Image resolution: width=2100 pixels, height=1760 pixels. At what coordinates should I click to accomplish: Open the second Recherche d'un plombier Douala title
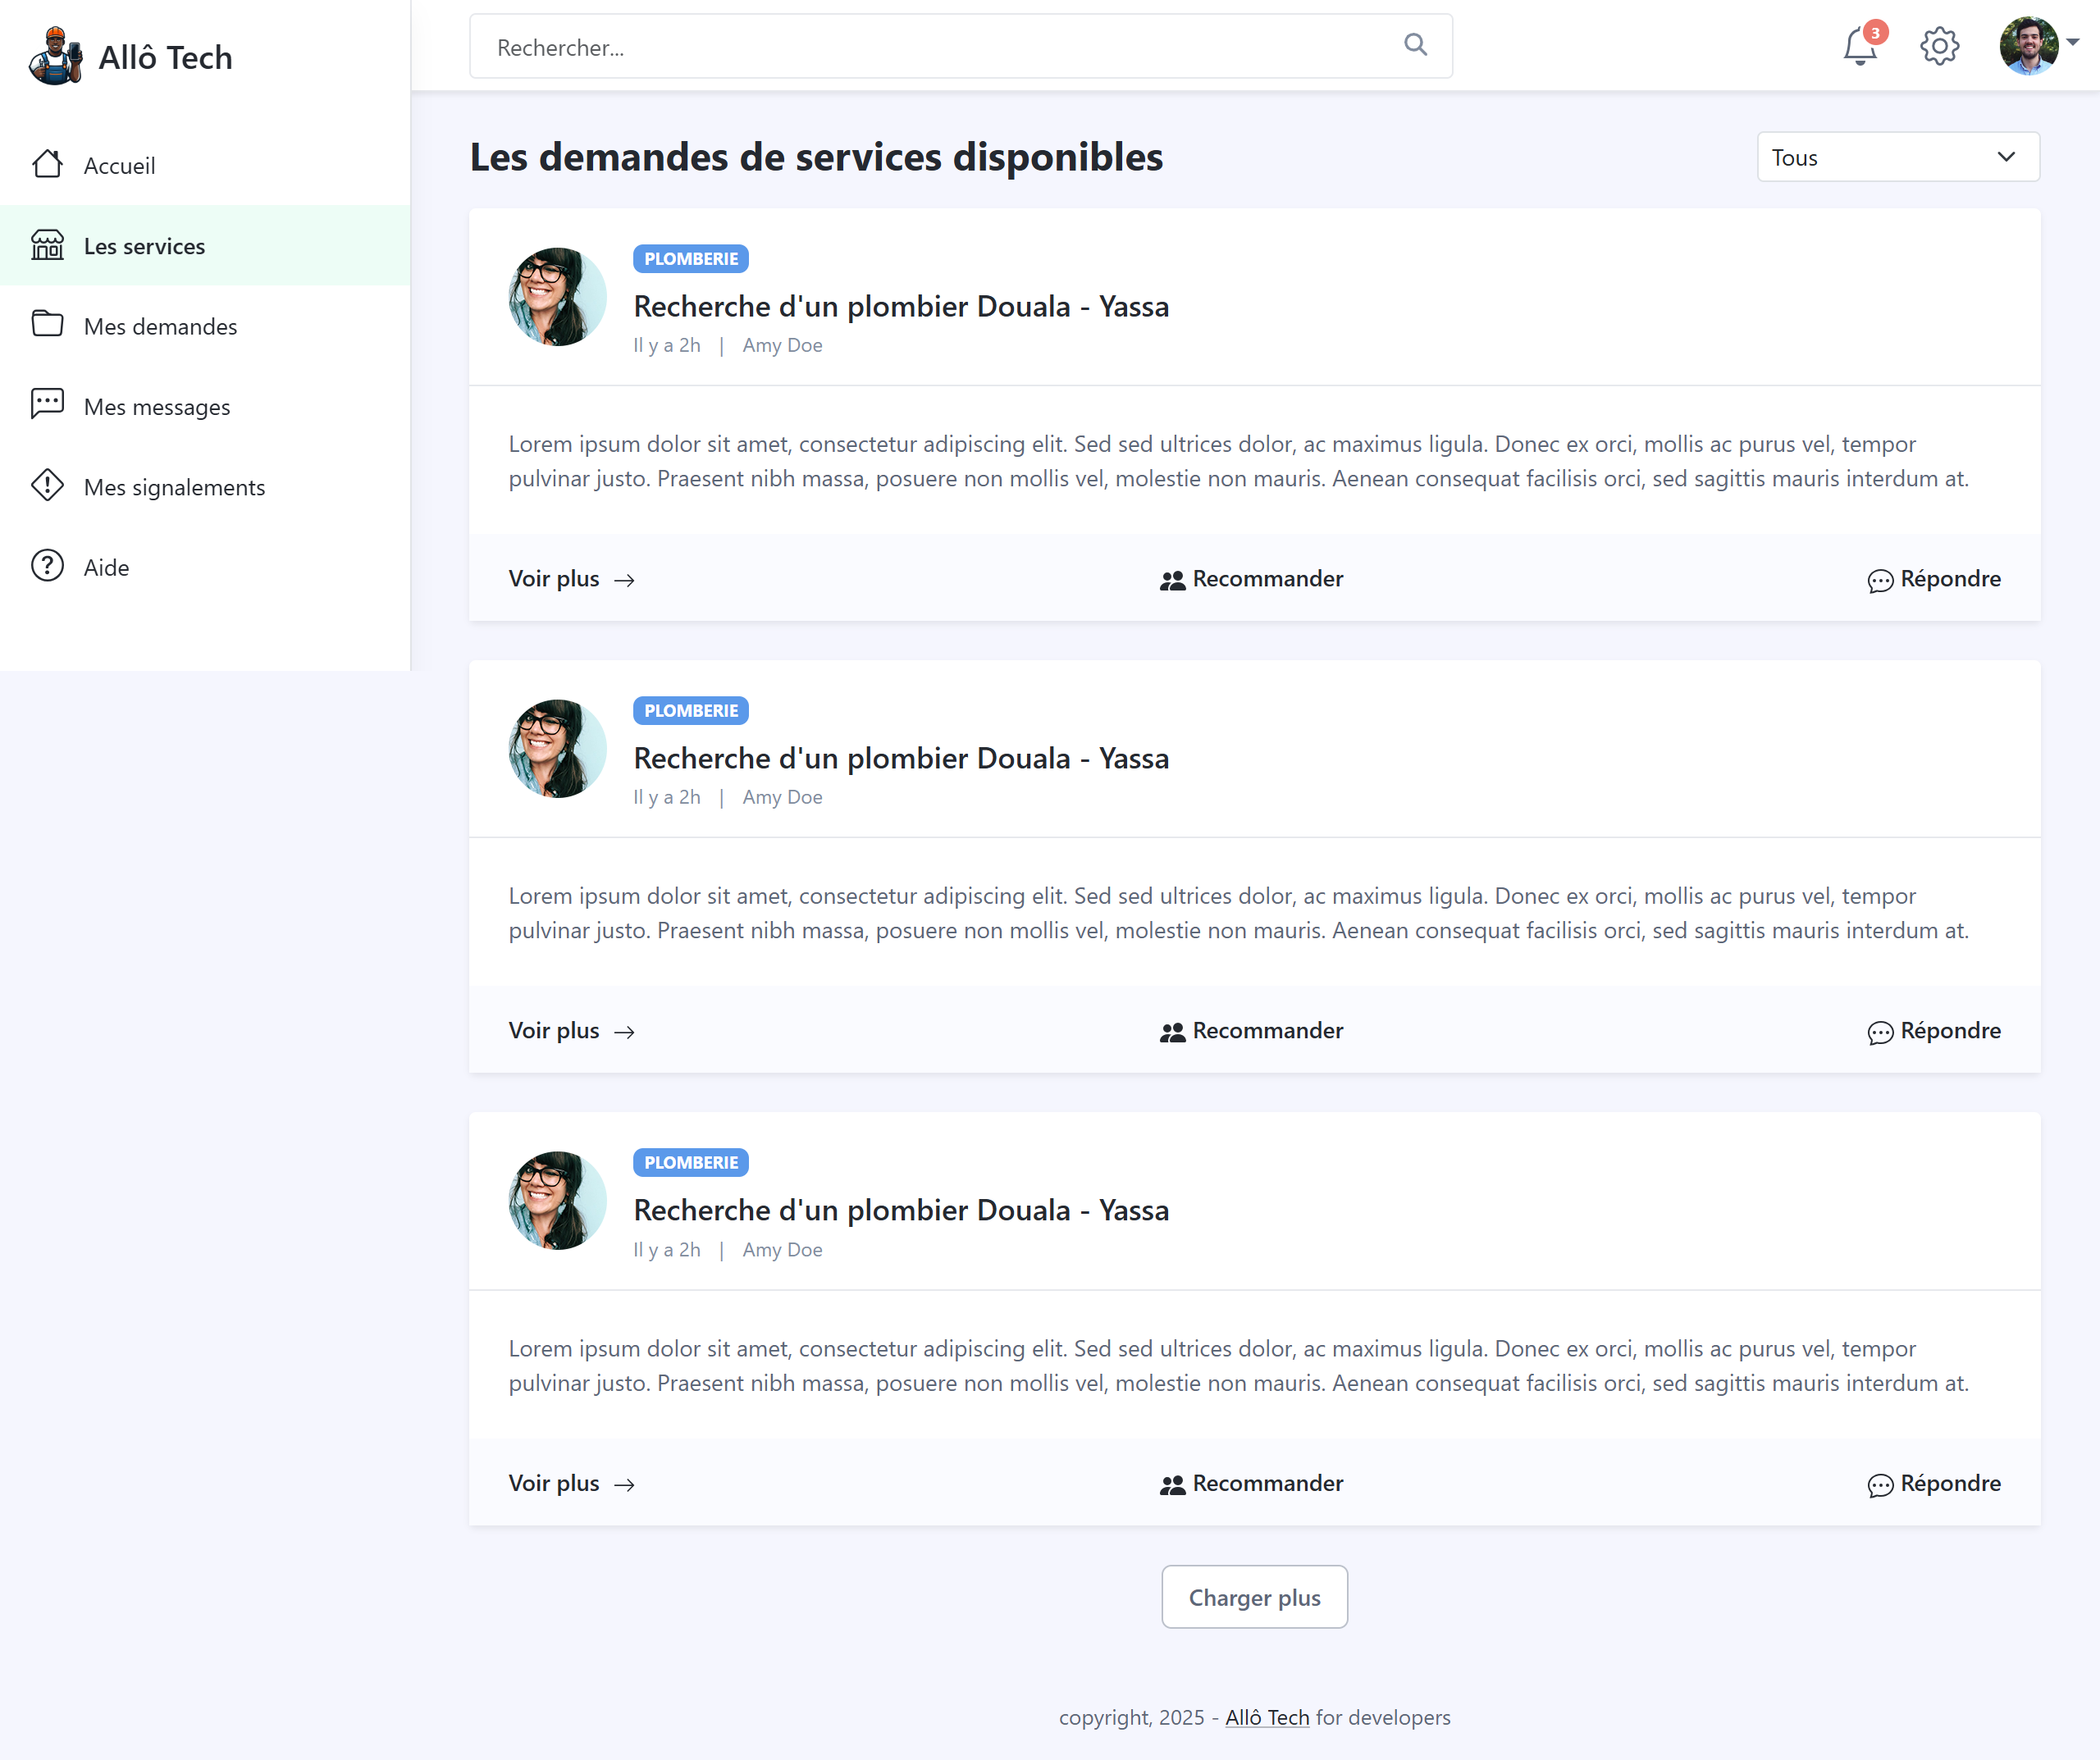coord(901,758)
